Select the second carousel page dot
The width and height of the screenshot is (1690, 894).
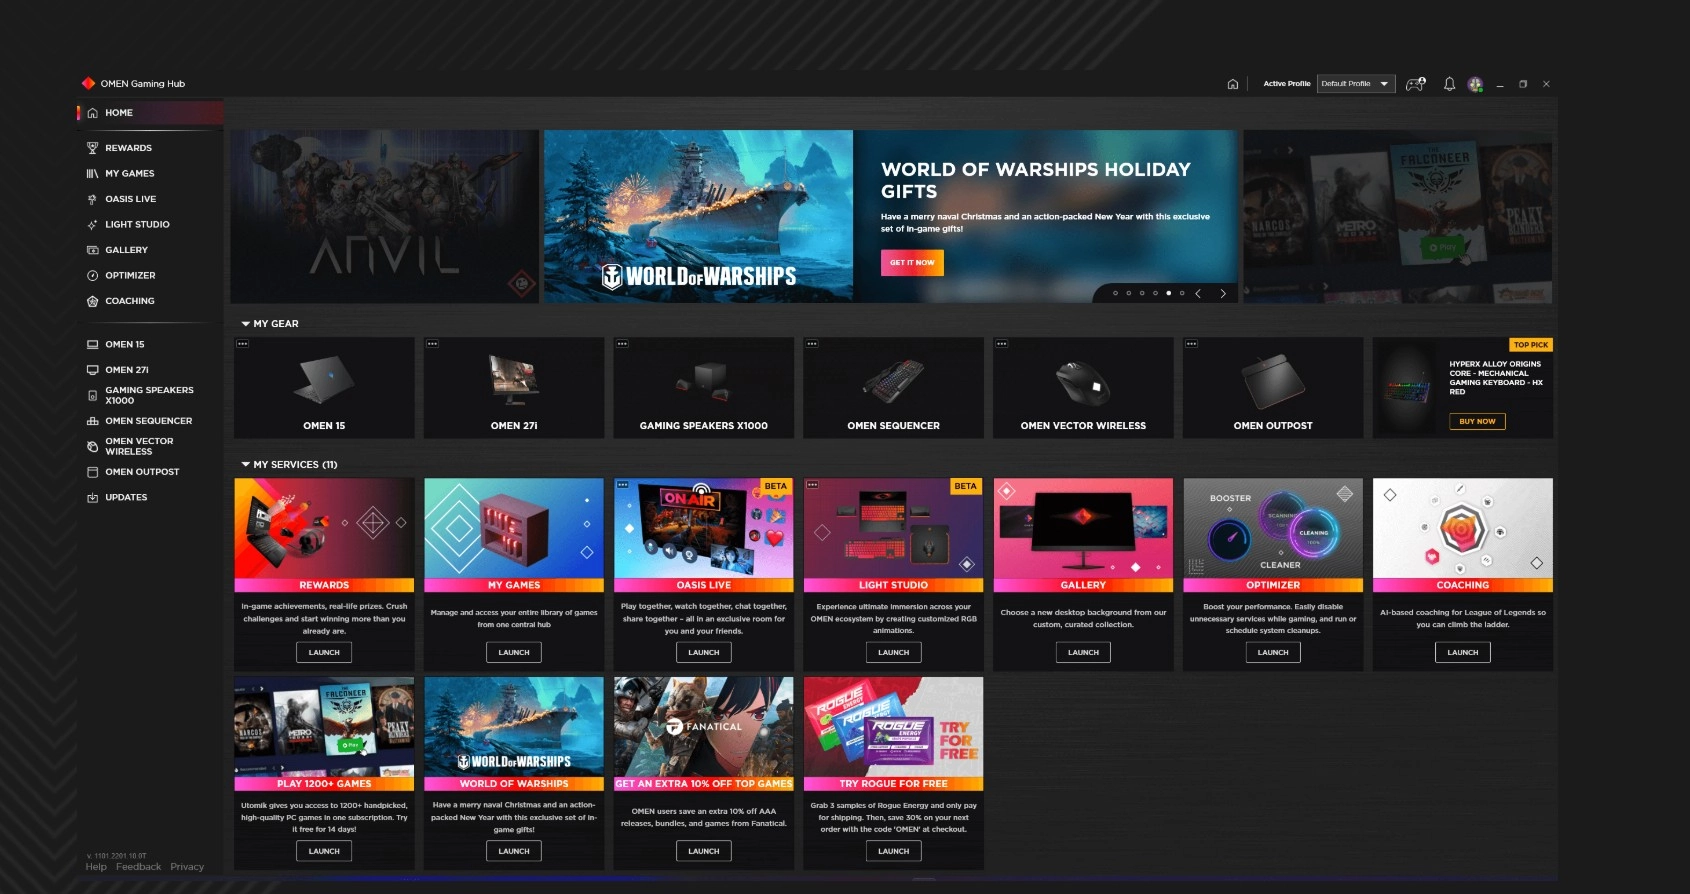click(1128, 293)
